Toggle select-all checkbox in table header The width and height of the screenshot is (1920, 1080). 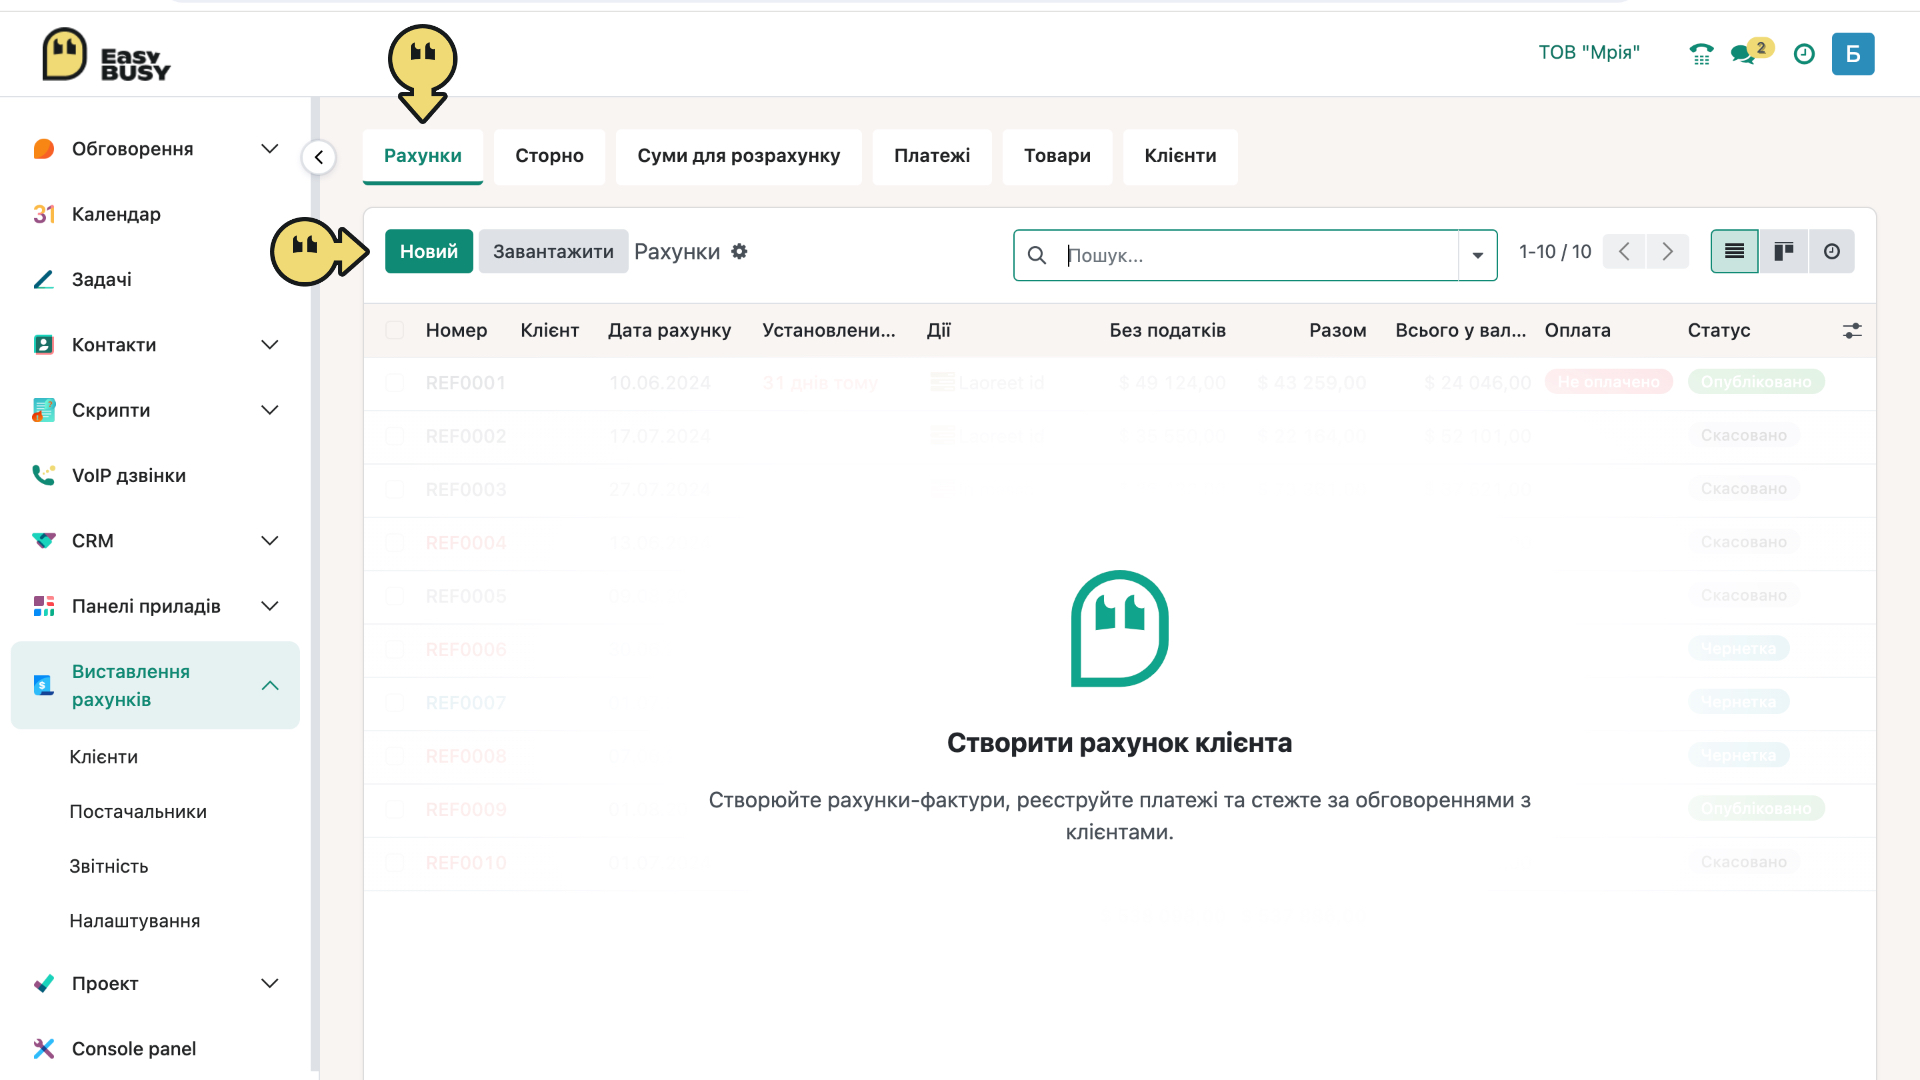click(395, 330)
